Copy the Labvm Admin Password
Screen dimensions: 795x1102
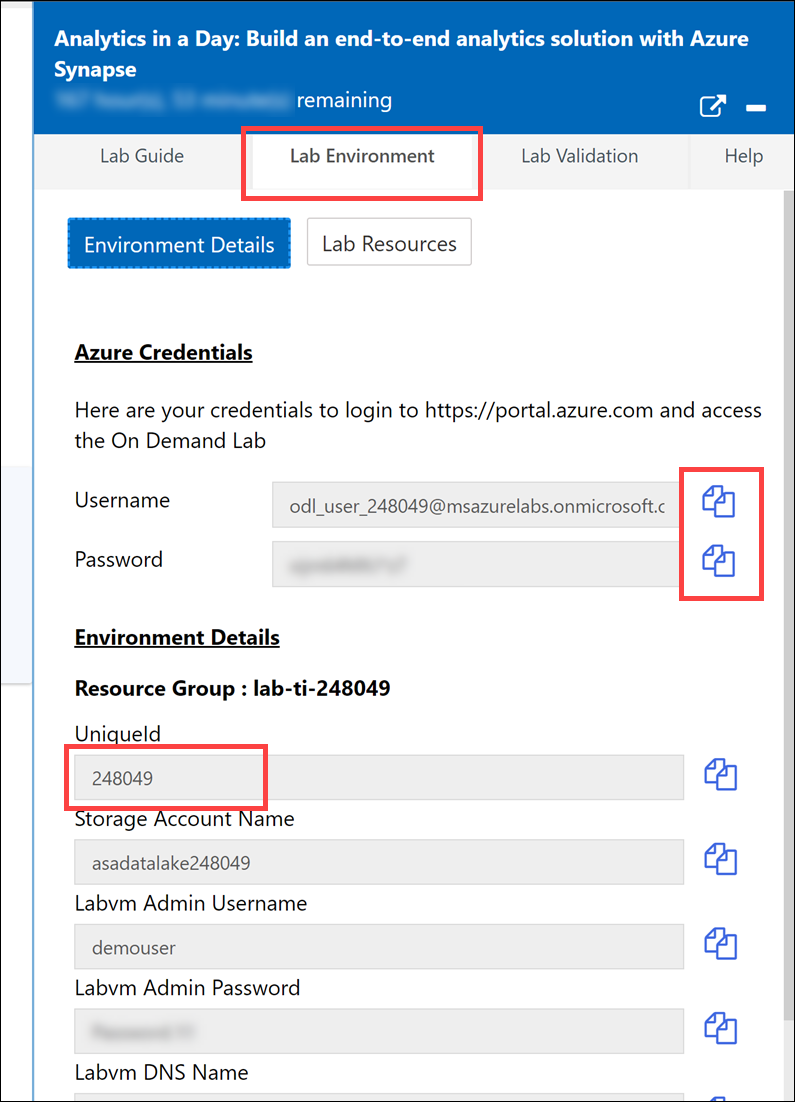(720, 1029)
